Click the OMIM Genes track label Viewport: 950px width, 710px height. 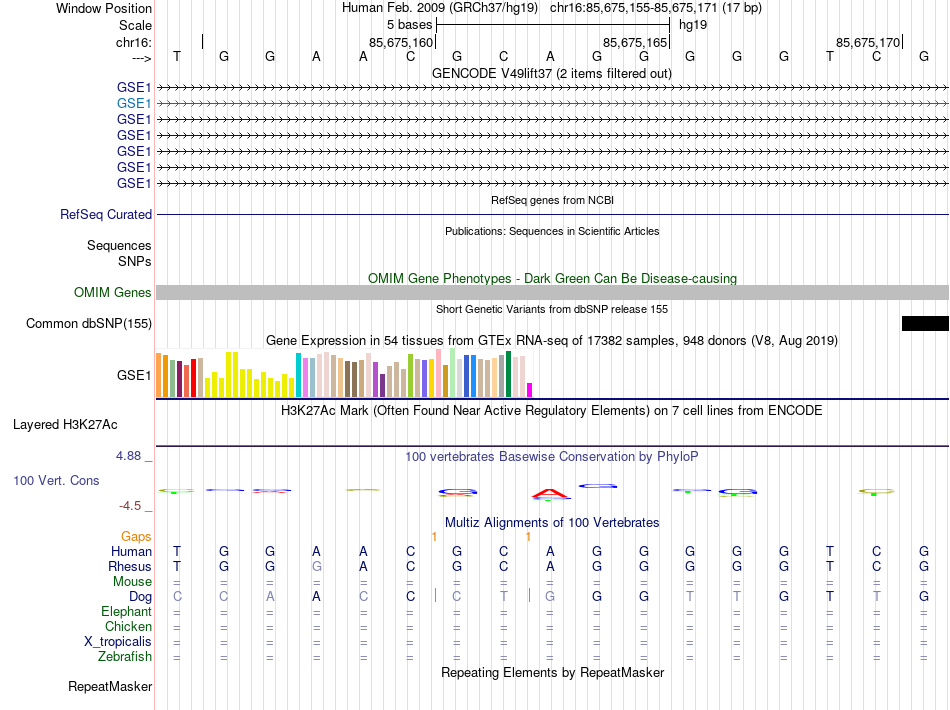(x=113, y=293)
